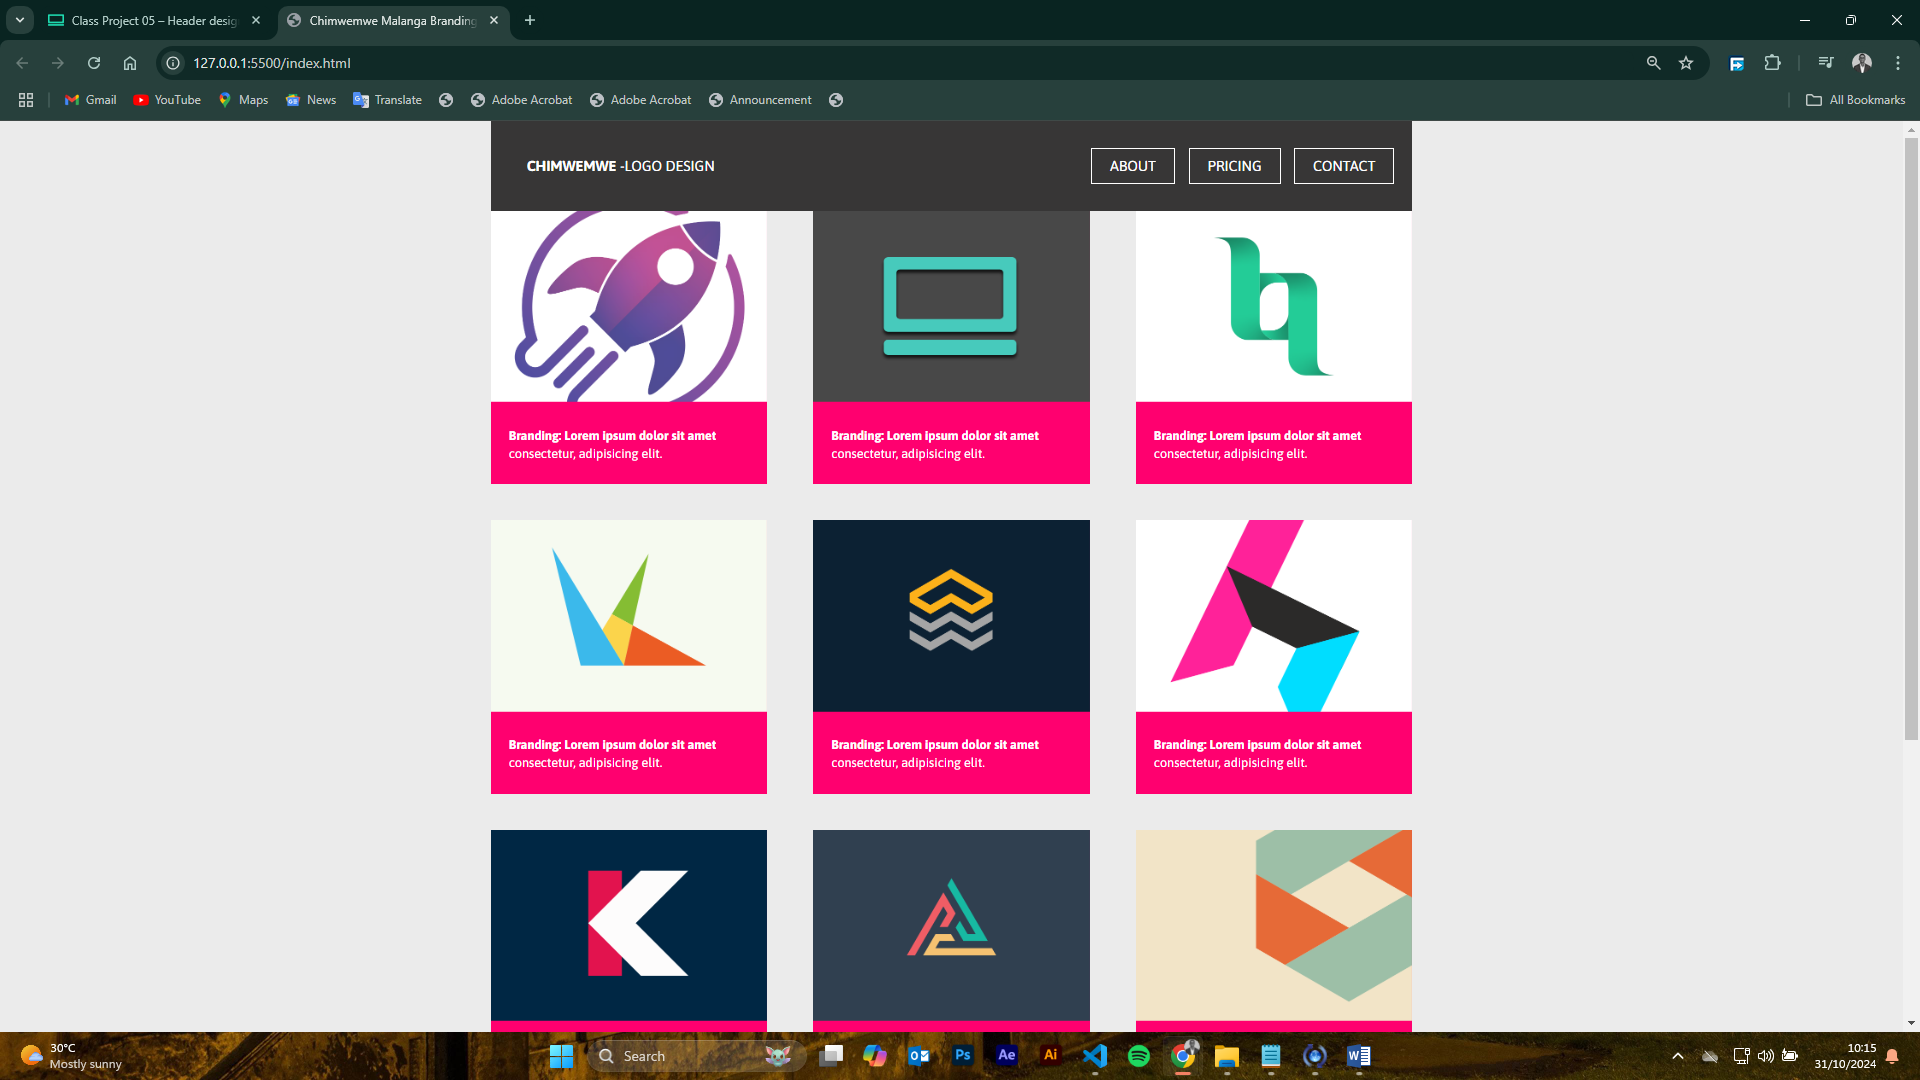
Task: Open the triangle A logo thumbnail
Action: coord(951,925)
